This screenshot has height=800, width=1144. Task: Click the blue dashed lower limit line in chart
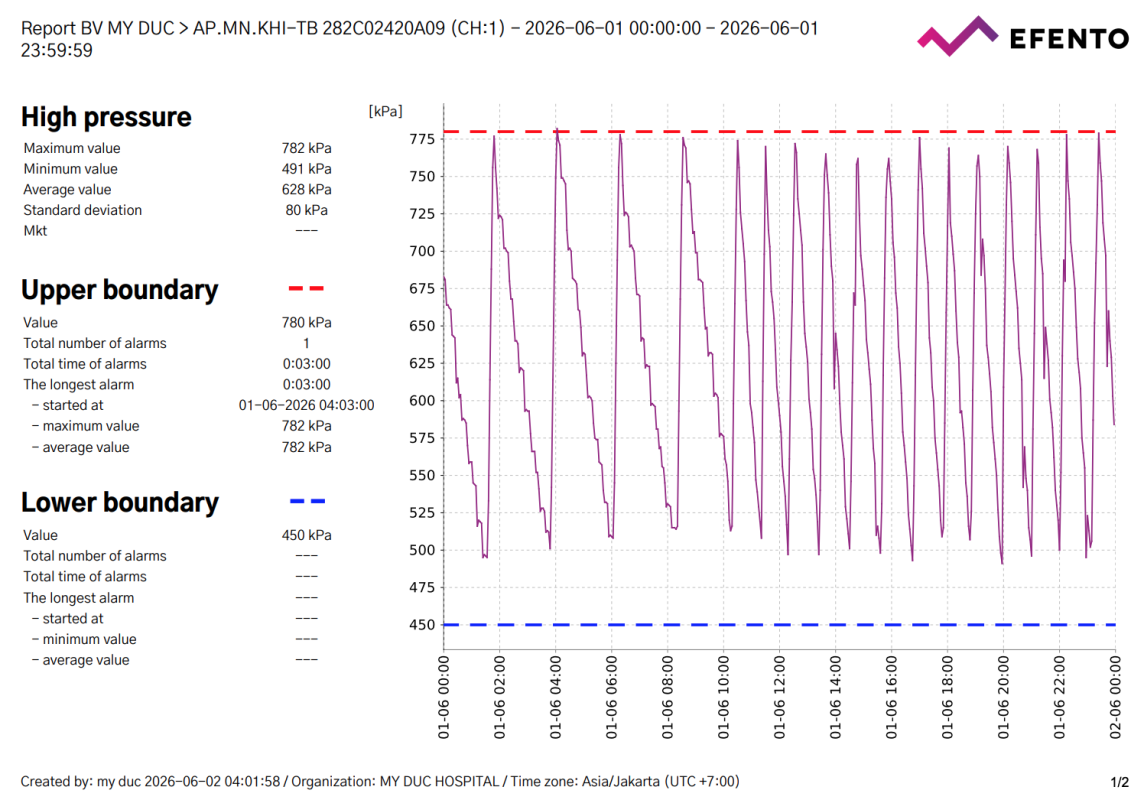click(779, 625)
